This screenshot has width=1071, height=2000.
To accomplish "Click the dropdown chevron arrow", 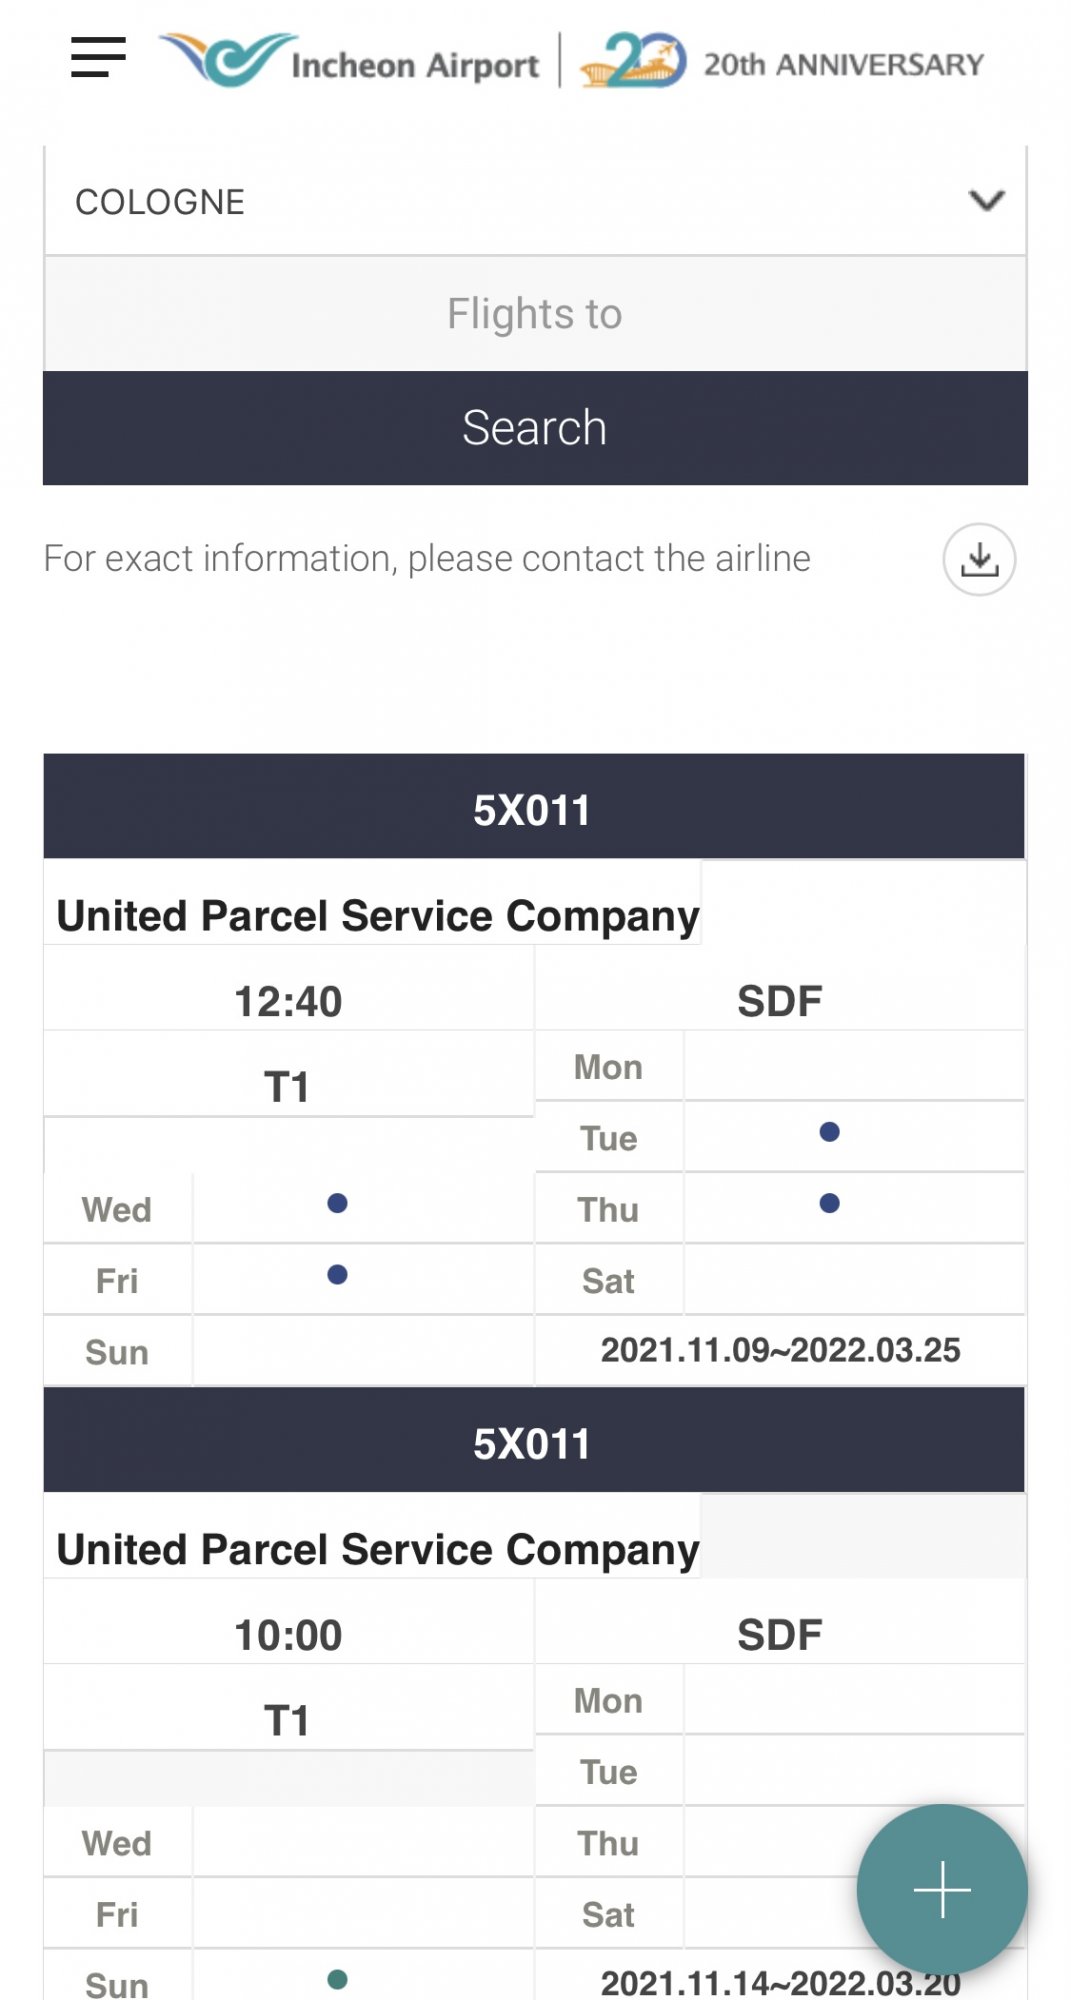I will [x=986, y=201].
